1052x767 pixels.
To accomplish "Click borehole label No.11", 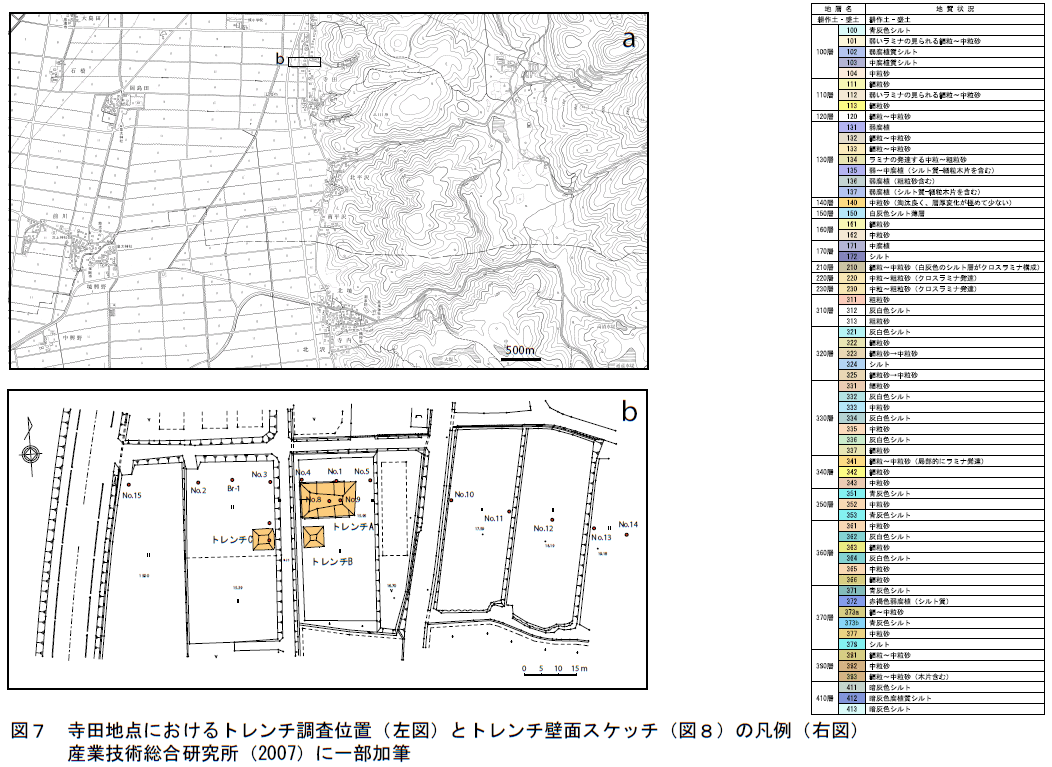I will pos(493,518).
